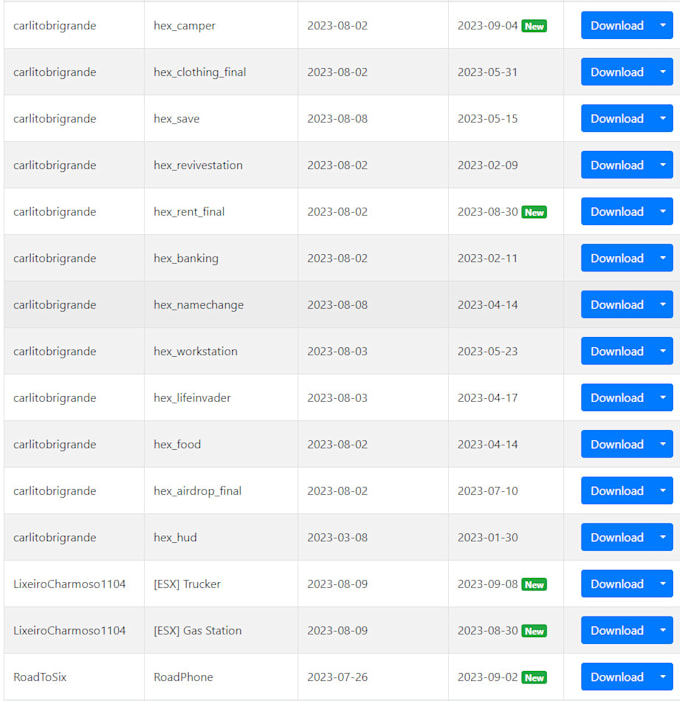Click the New badge on hex_camper row
Viewport: 680px width, 701px height.
(x=534, y=26)
